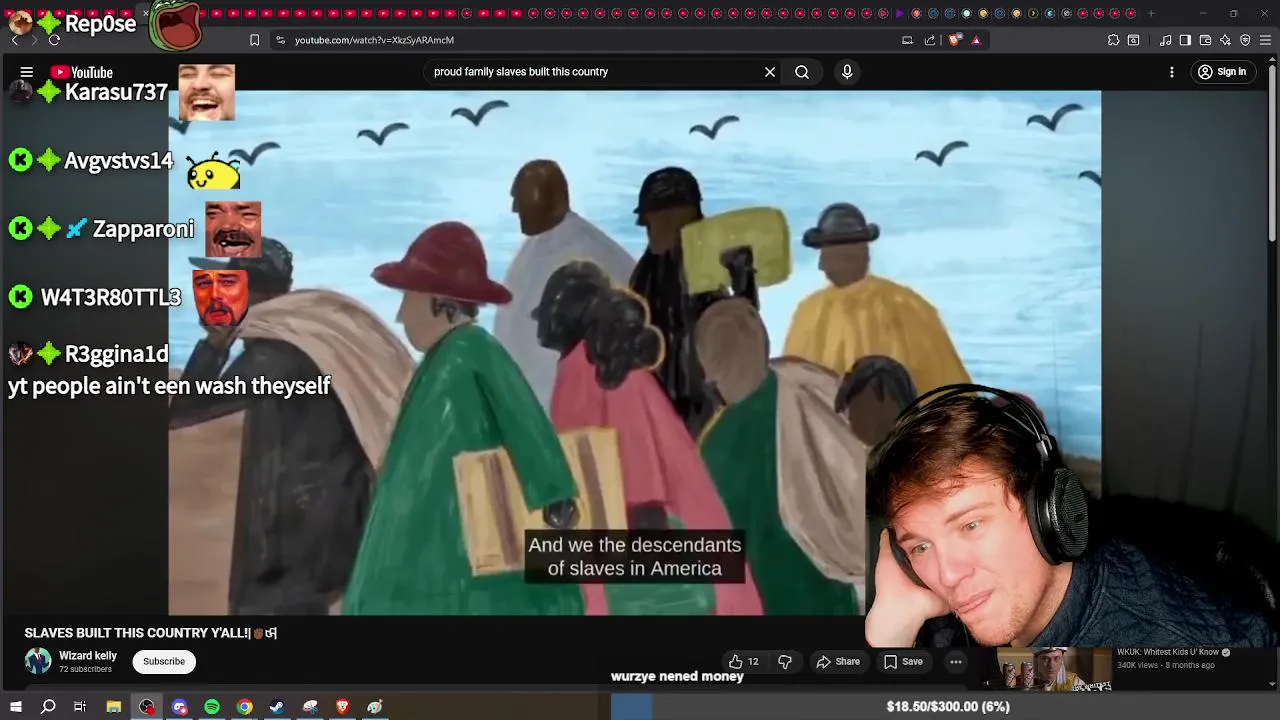Share the video
Viewport: 1280px width, 720px height.
coord(838,661)
